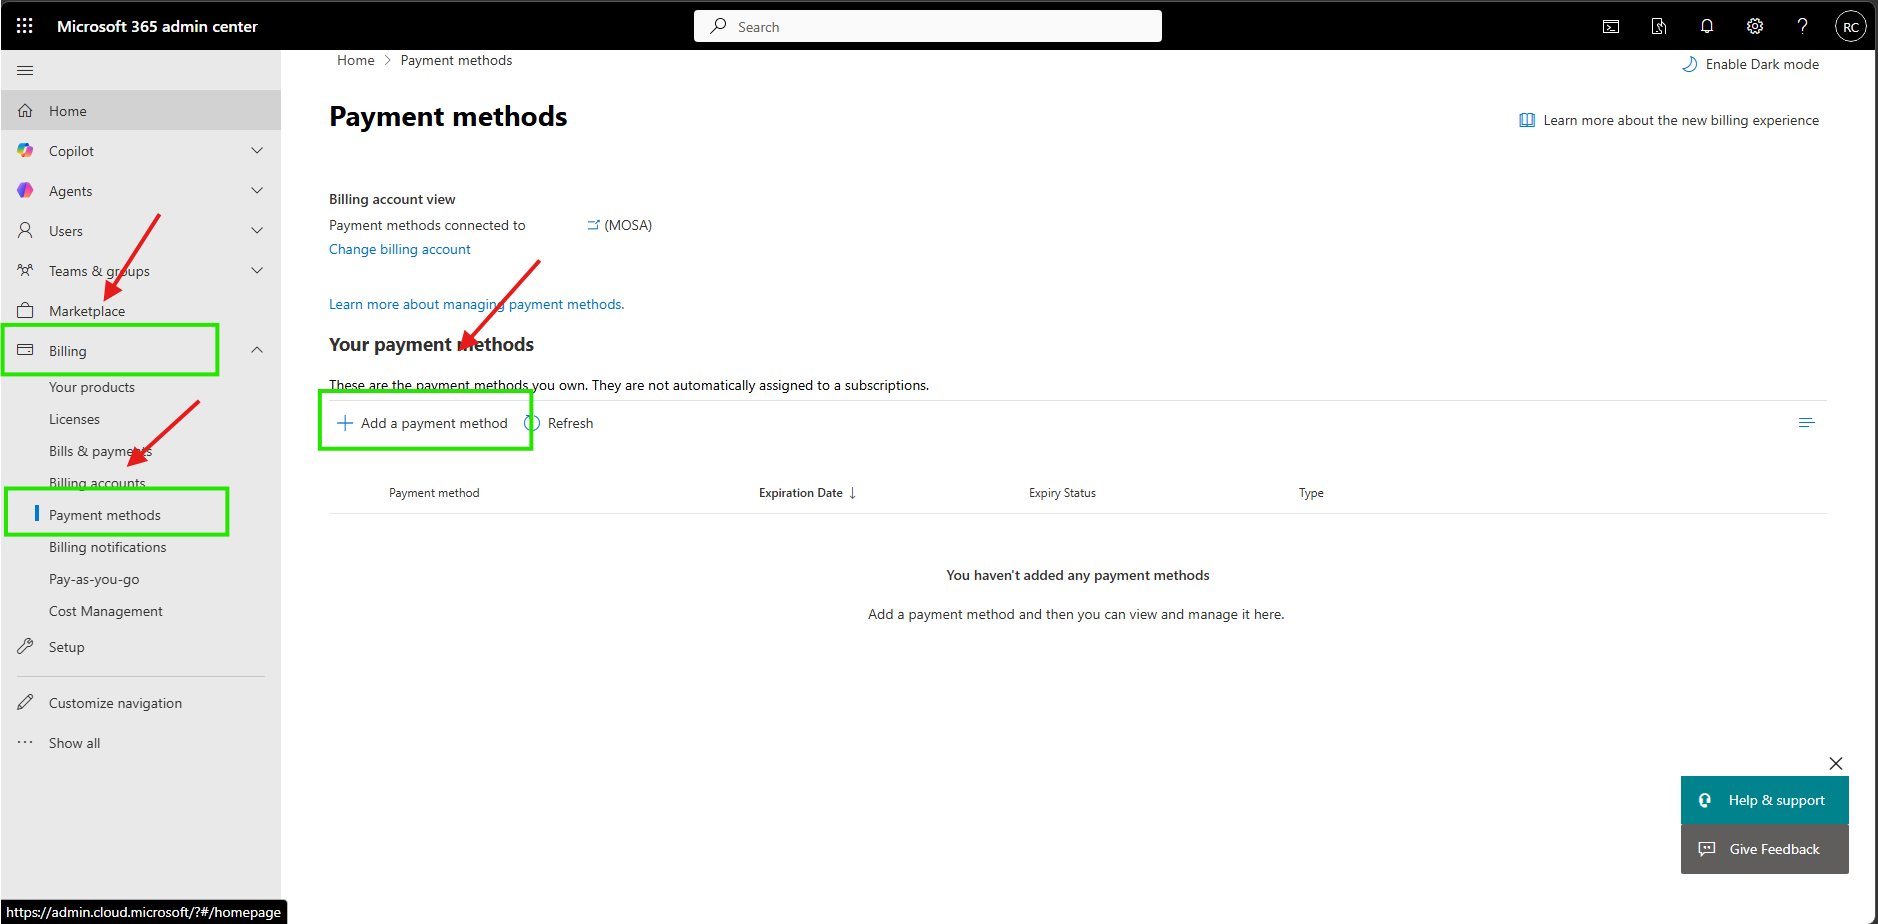Screen dimensions: 1878x924
Task: Open Learn more about managing payment methods
Action: (x=477, y=304)
